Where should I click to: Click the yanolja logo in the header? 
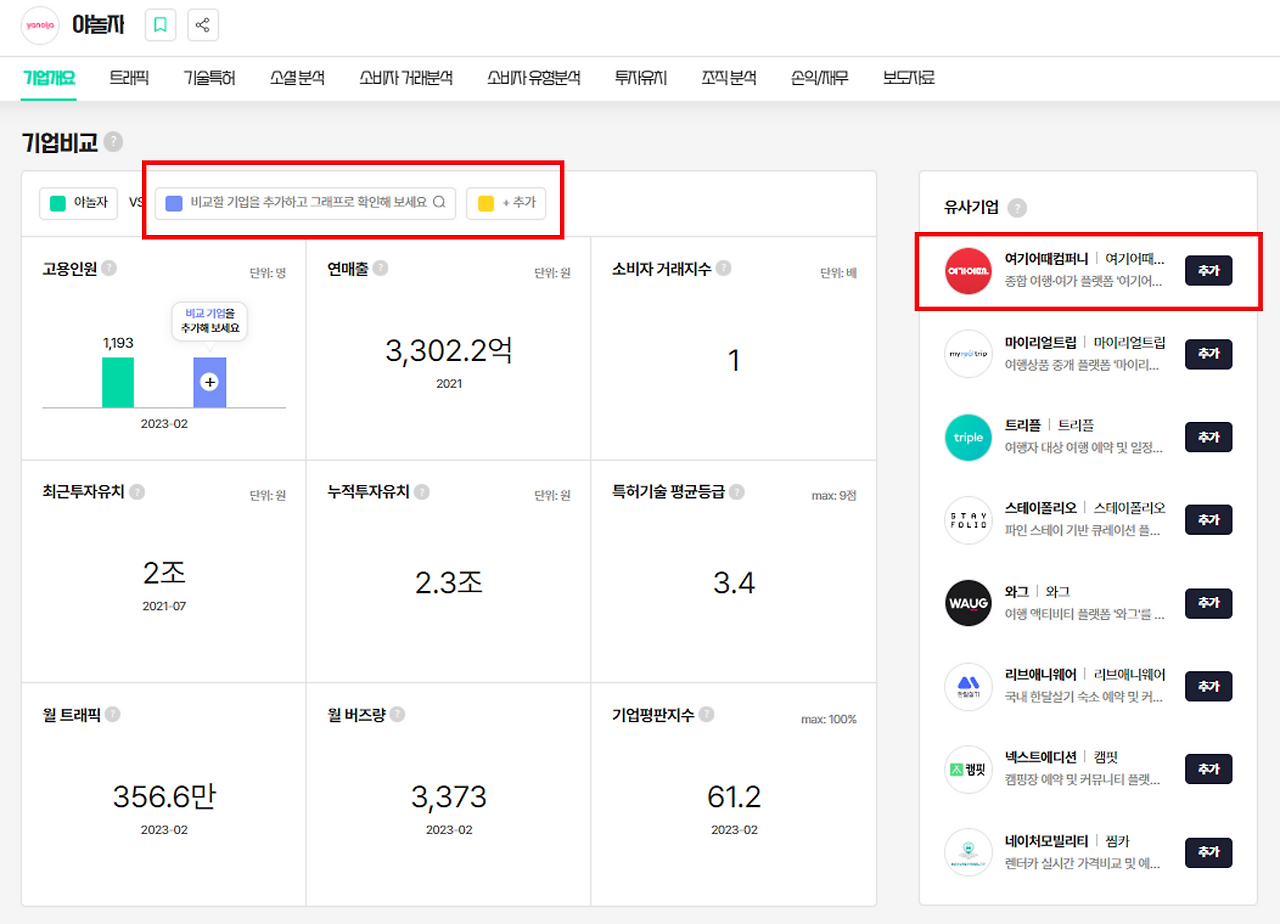tap(40, 25)
